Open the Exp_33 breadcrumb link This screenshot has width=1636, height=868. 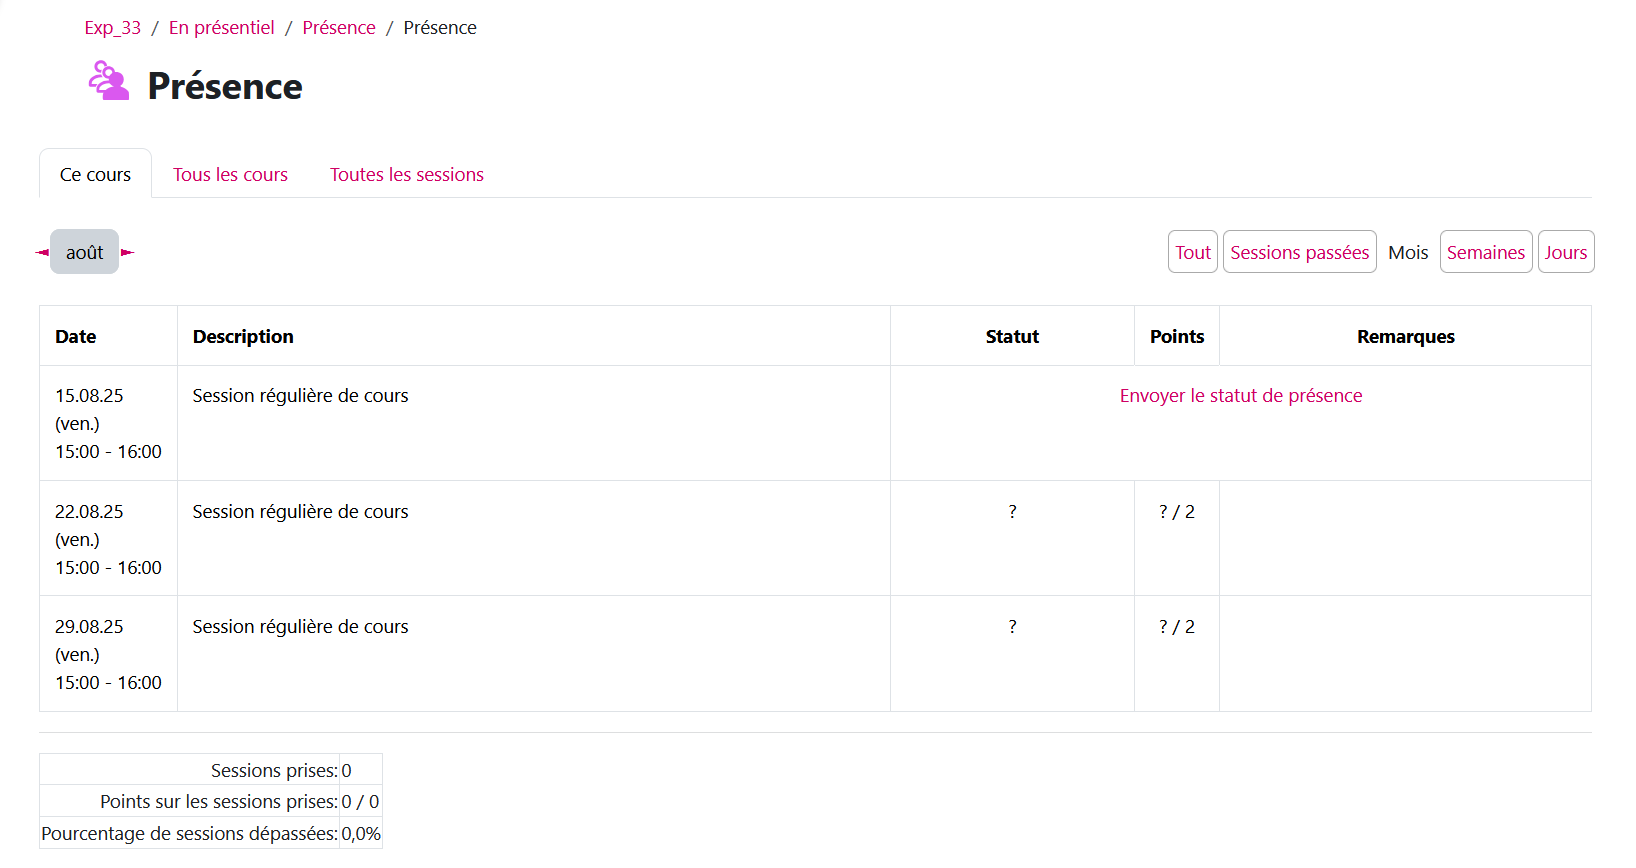[x=112, y=28]
